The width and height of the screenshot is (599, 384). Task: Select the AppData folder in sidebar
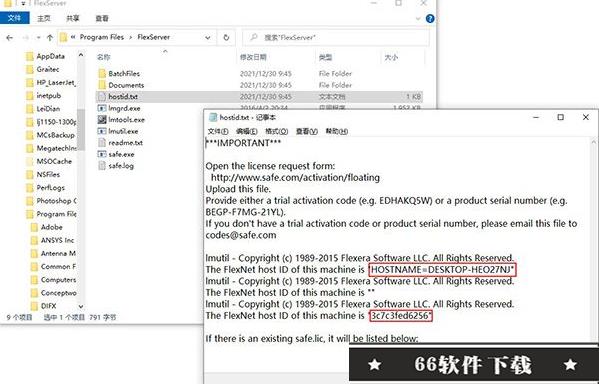(x=50, y=56)
